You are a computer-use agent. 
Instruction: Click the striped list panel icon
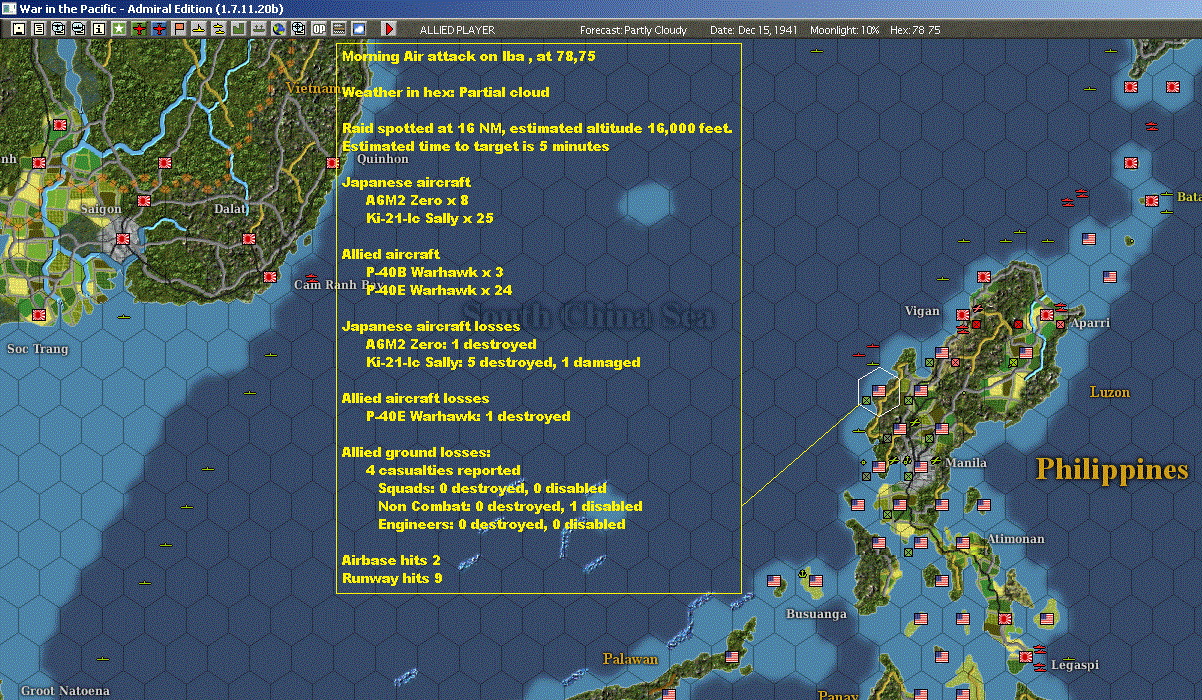pyautogui.click(x=338, y=29)
